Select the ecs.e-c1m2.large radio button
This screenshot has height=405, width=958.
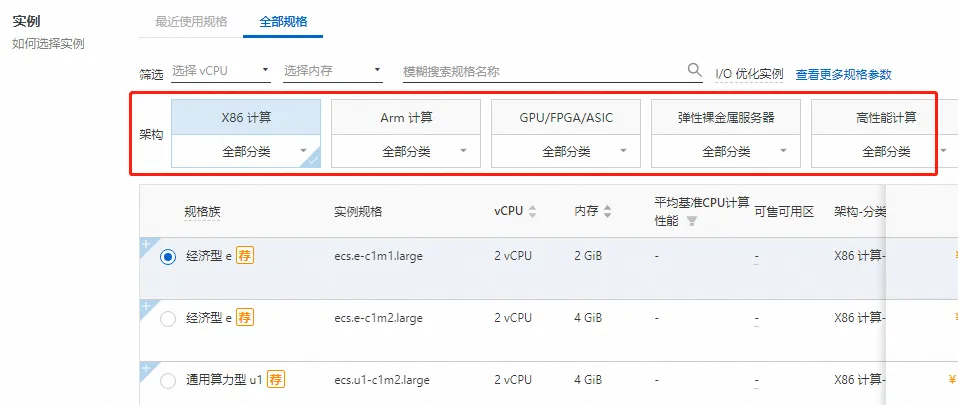168,318
